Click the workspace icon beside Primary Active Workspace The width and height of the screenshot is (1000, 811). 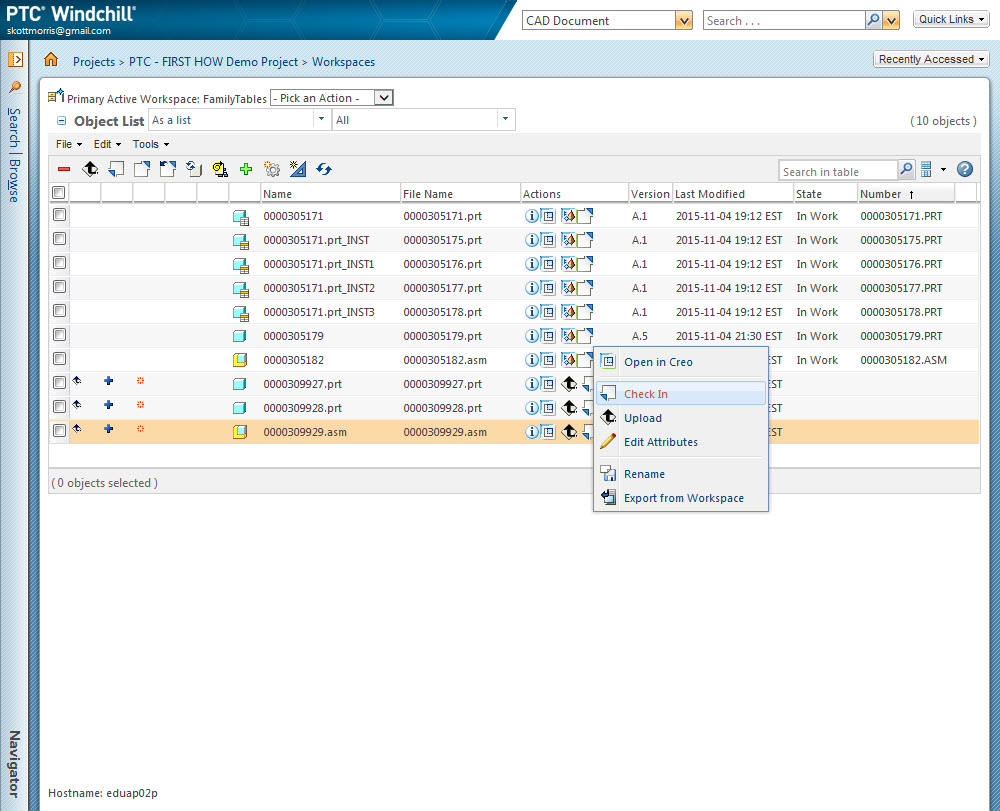[56, 96]
